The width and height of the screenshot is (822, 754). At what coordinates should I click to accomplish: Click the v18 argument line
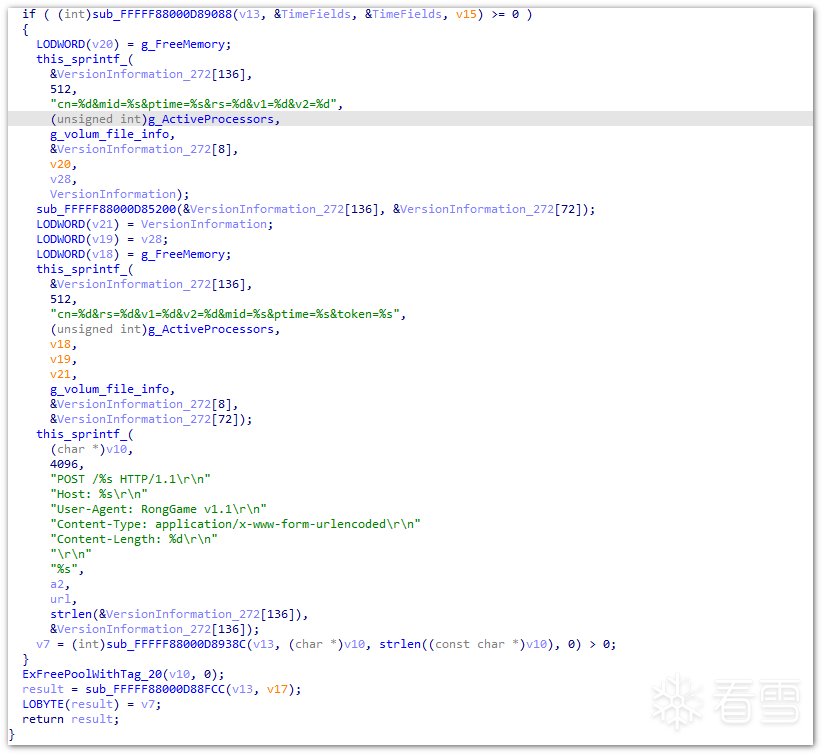coord(63,344)
